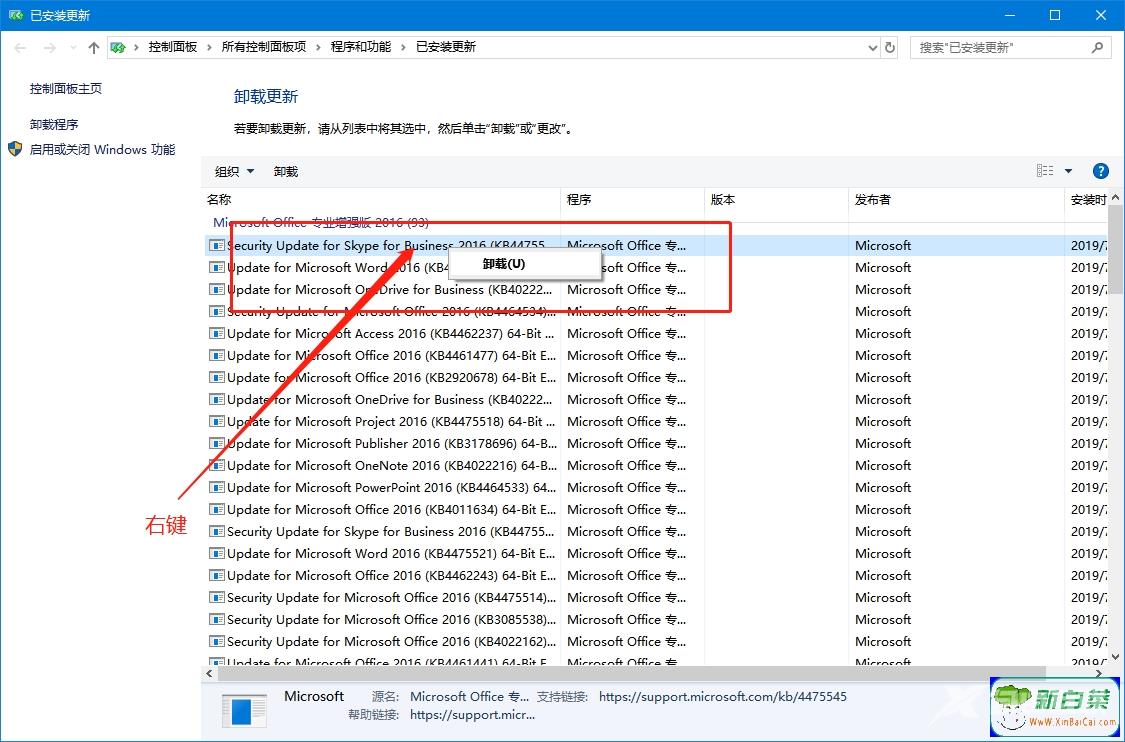Select icon of PowerPoint 2016 KB4464533 update
Viewport: 1125px width, 742px height.
(216, 487)
